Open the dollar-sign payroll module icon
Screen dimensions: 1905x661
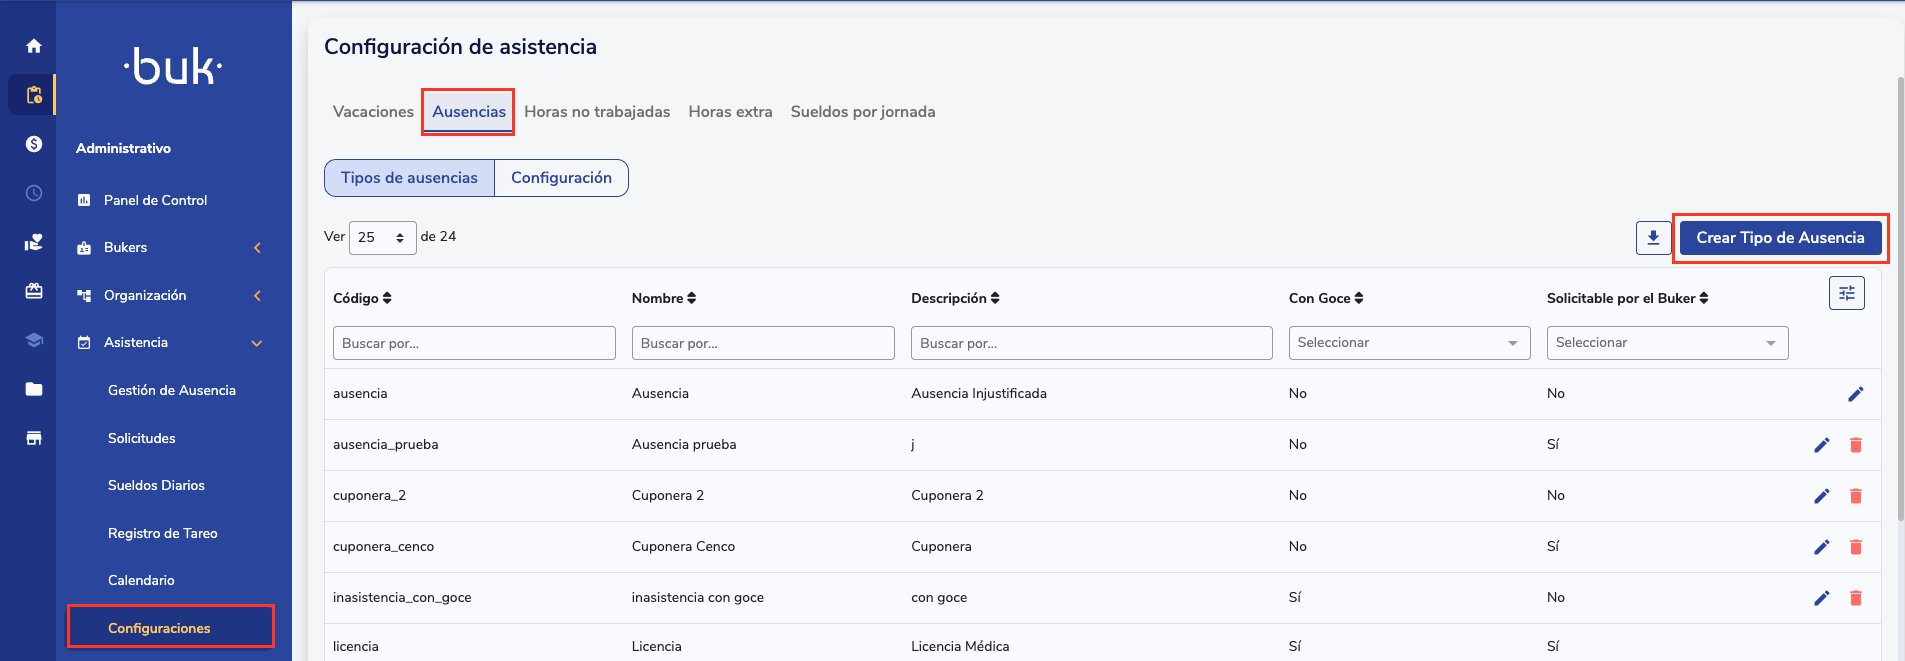click(x=34, y=144)
